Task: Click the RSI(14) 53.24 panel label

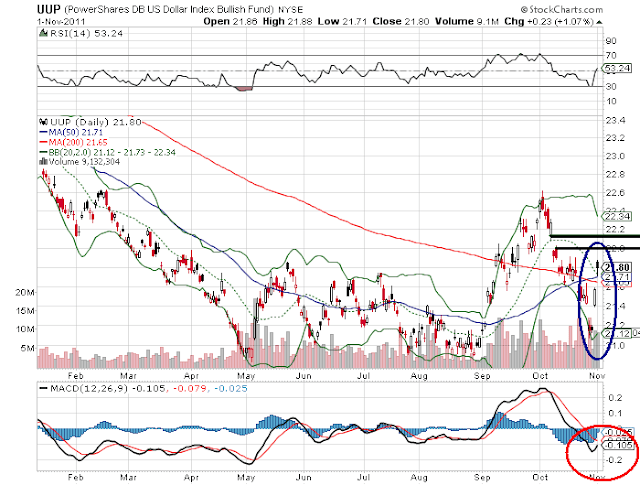Action: coord(86,33)
